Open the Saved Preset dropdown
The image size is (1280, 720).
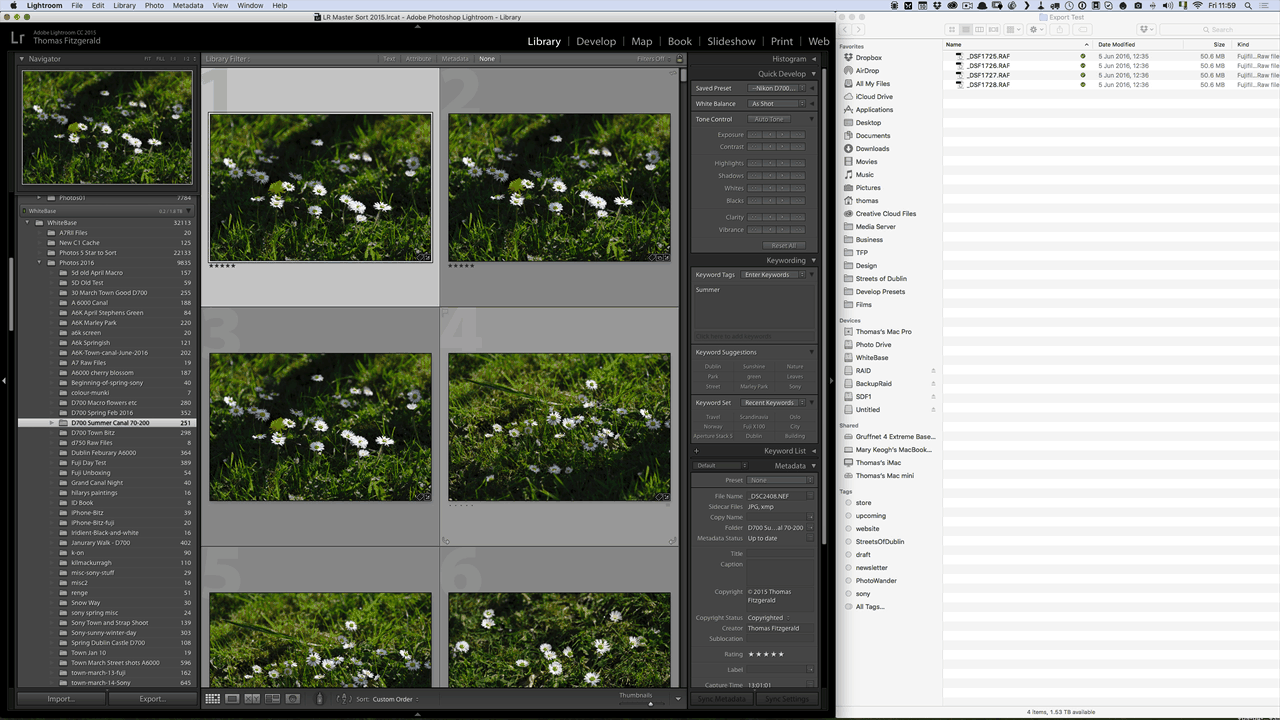(x=777, y=88)
